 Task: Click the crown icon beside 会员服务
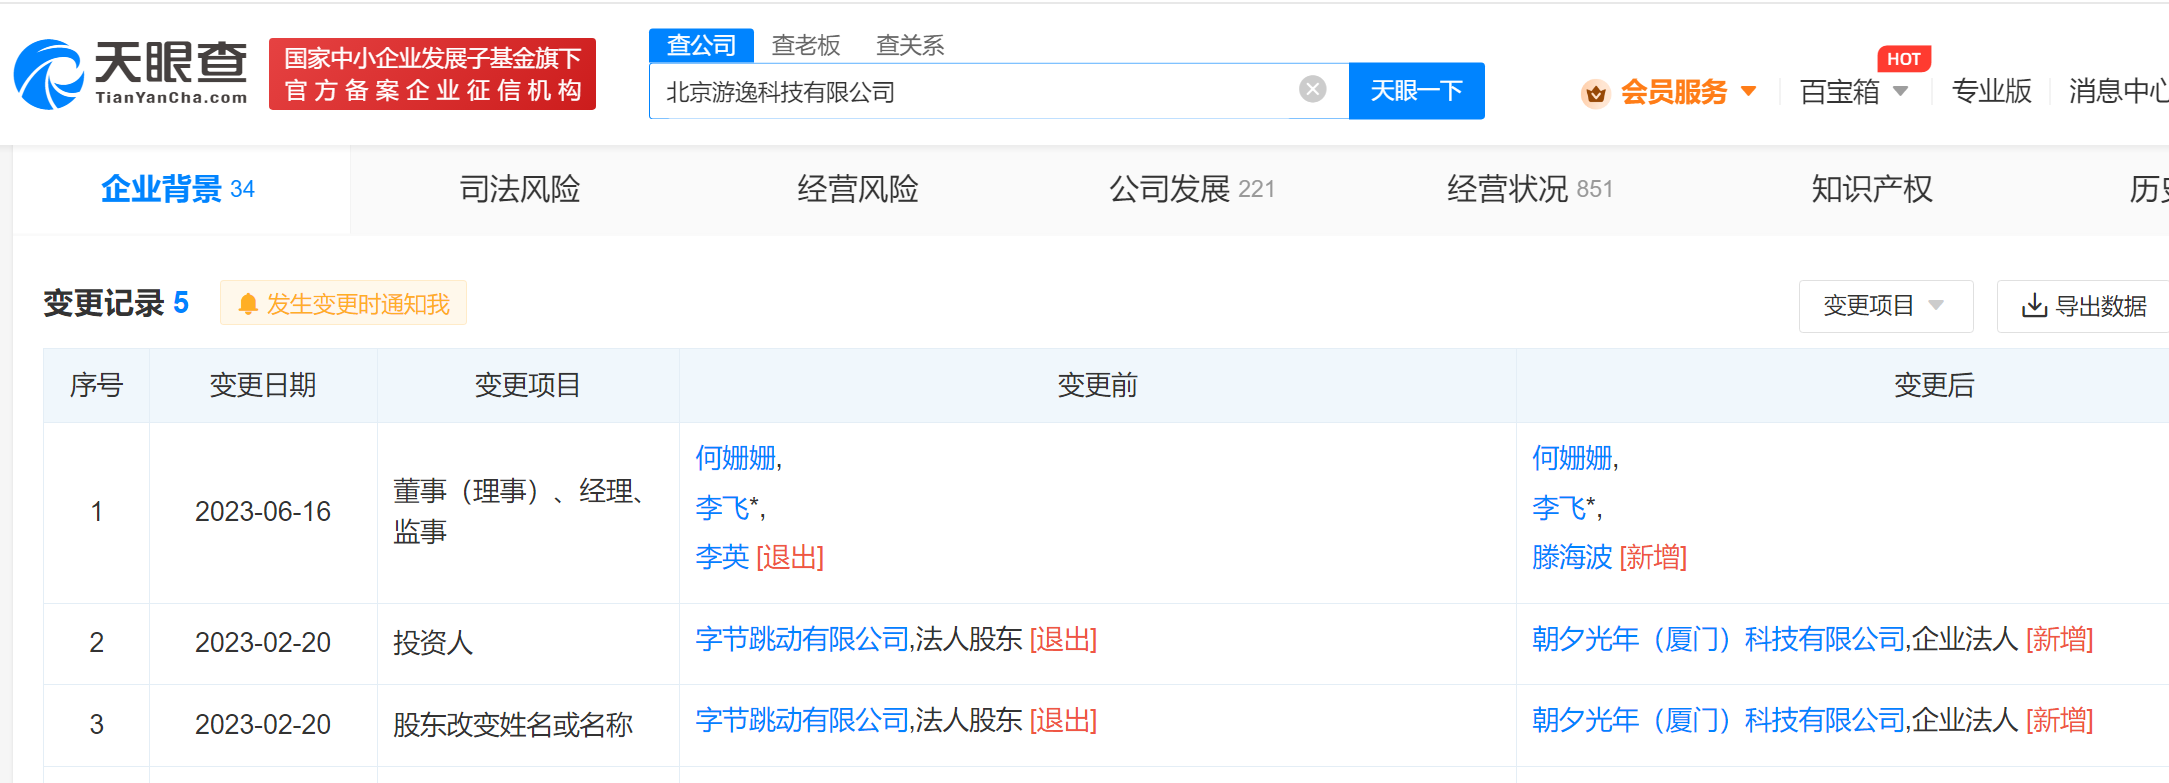tap(1595, 93)
